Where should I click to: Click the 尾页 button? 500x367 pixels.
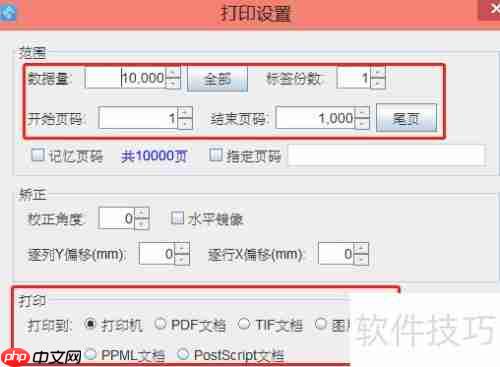(x=406, y=117)
